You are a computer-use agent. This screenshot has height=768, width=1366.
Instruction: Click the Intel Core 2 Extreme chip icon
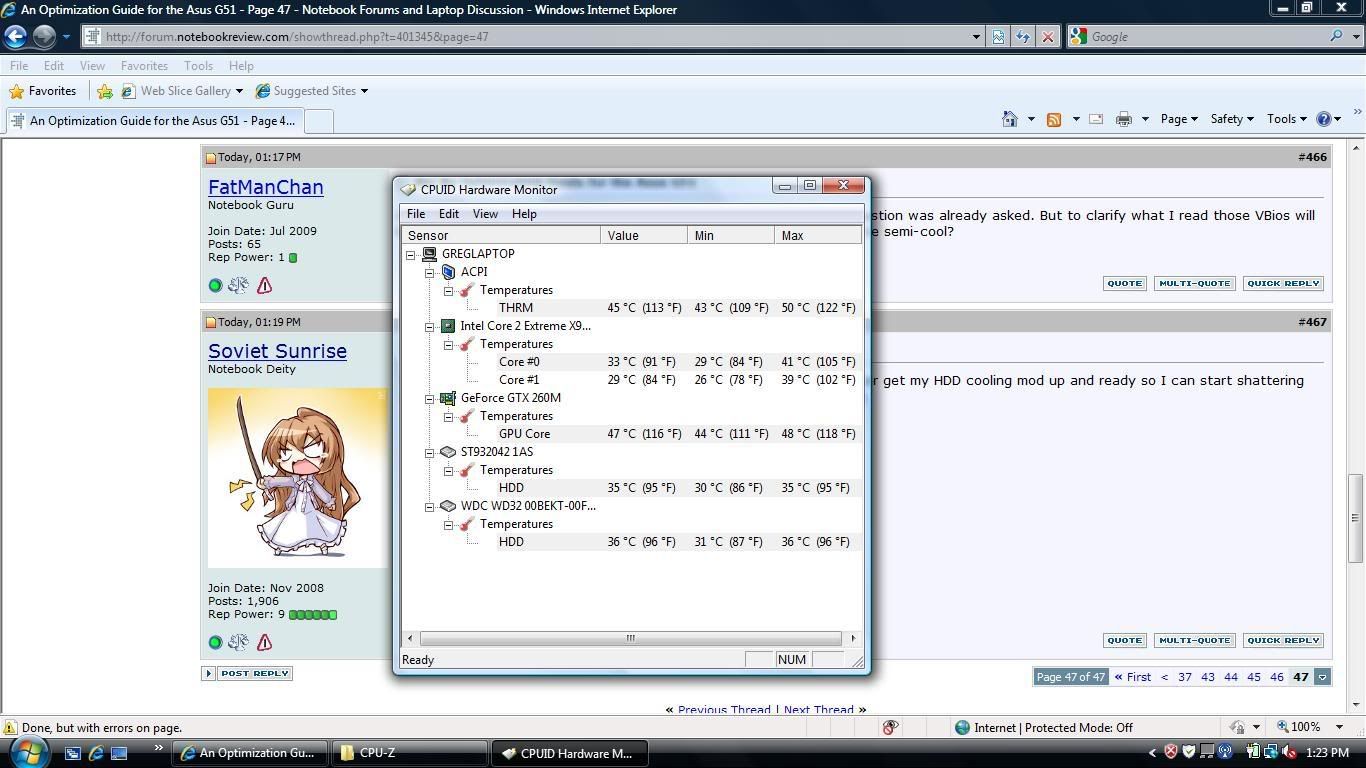point(448,326)
